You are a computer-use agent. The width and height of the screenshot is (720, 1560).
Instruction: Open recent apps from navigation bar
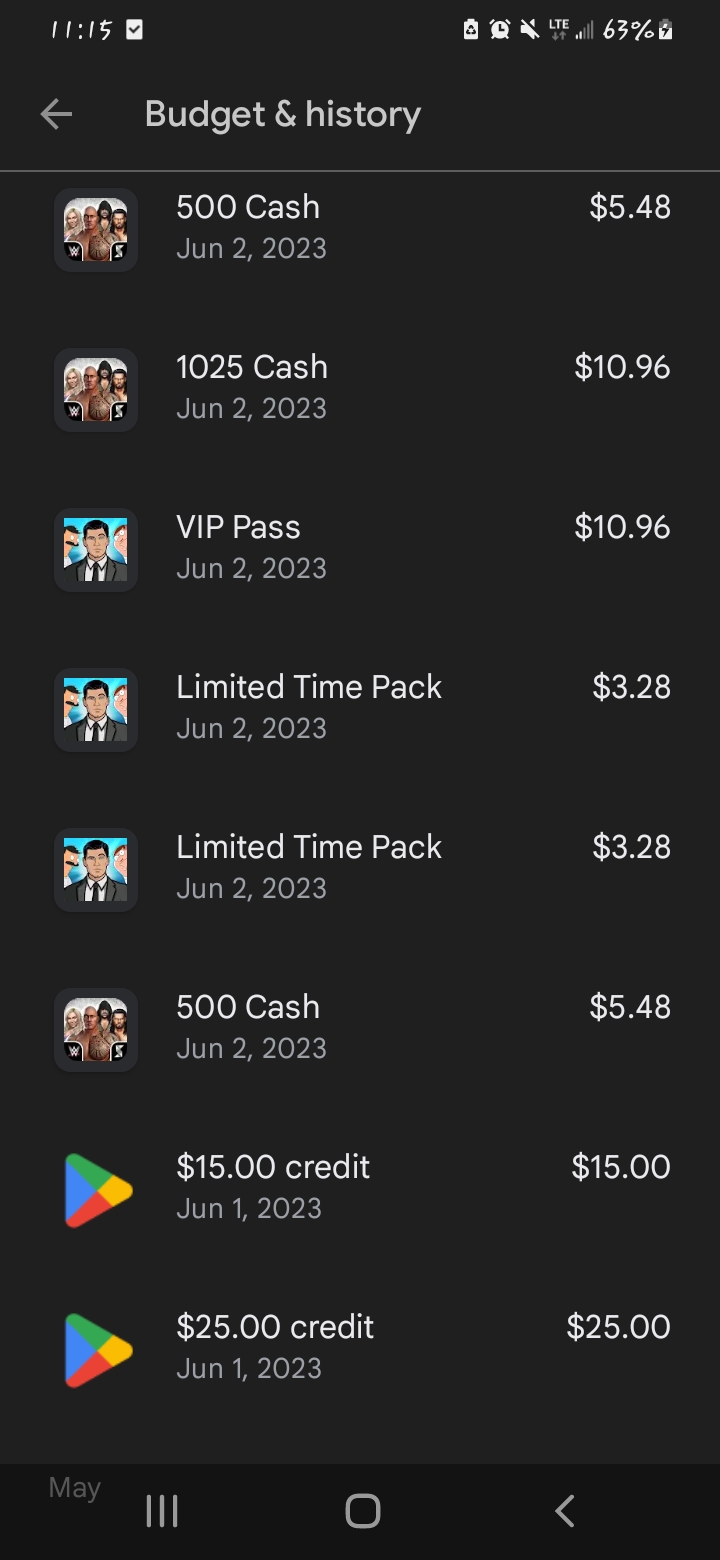[162, 1510]
